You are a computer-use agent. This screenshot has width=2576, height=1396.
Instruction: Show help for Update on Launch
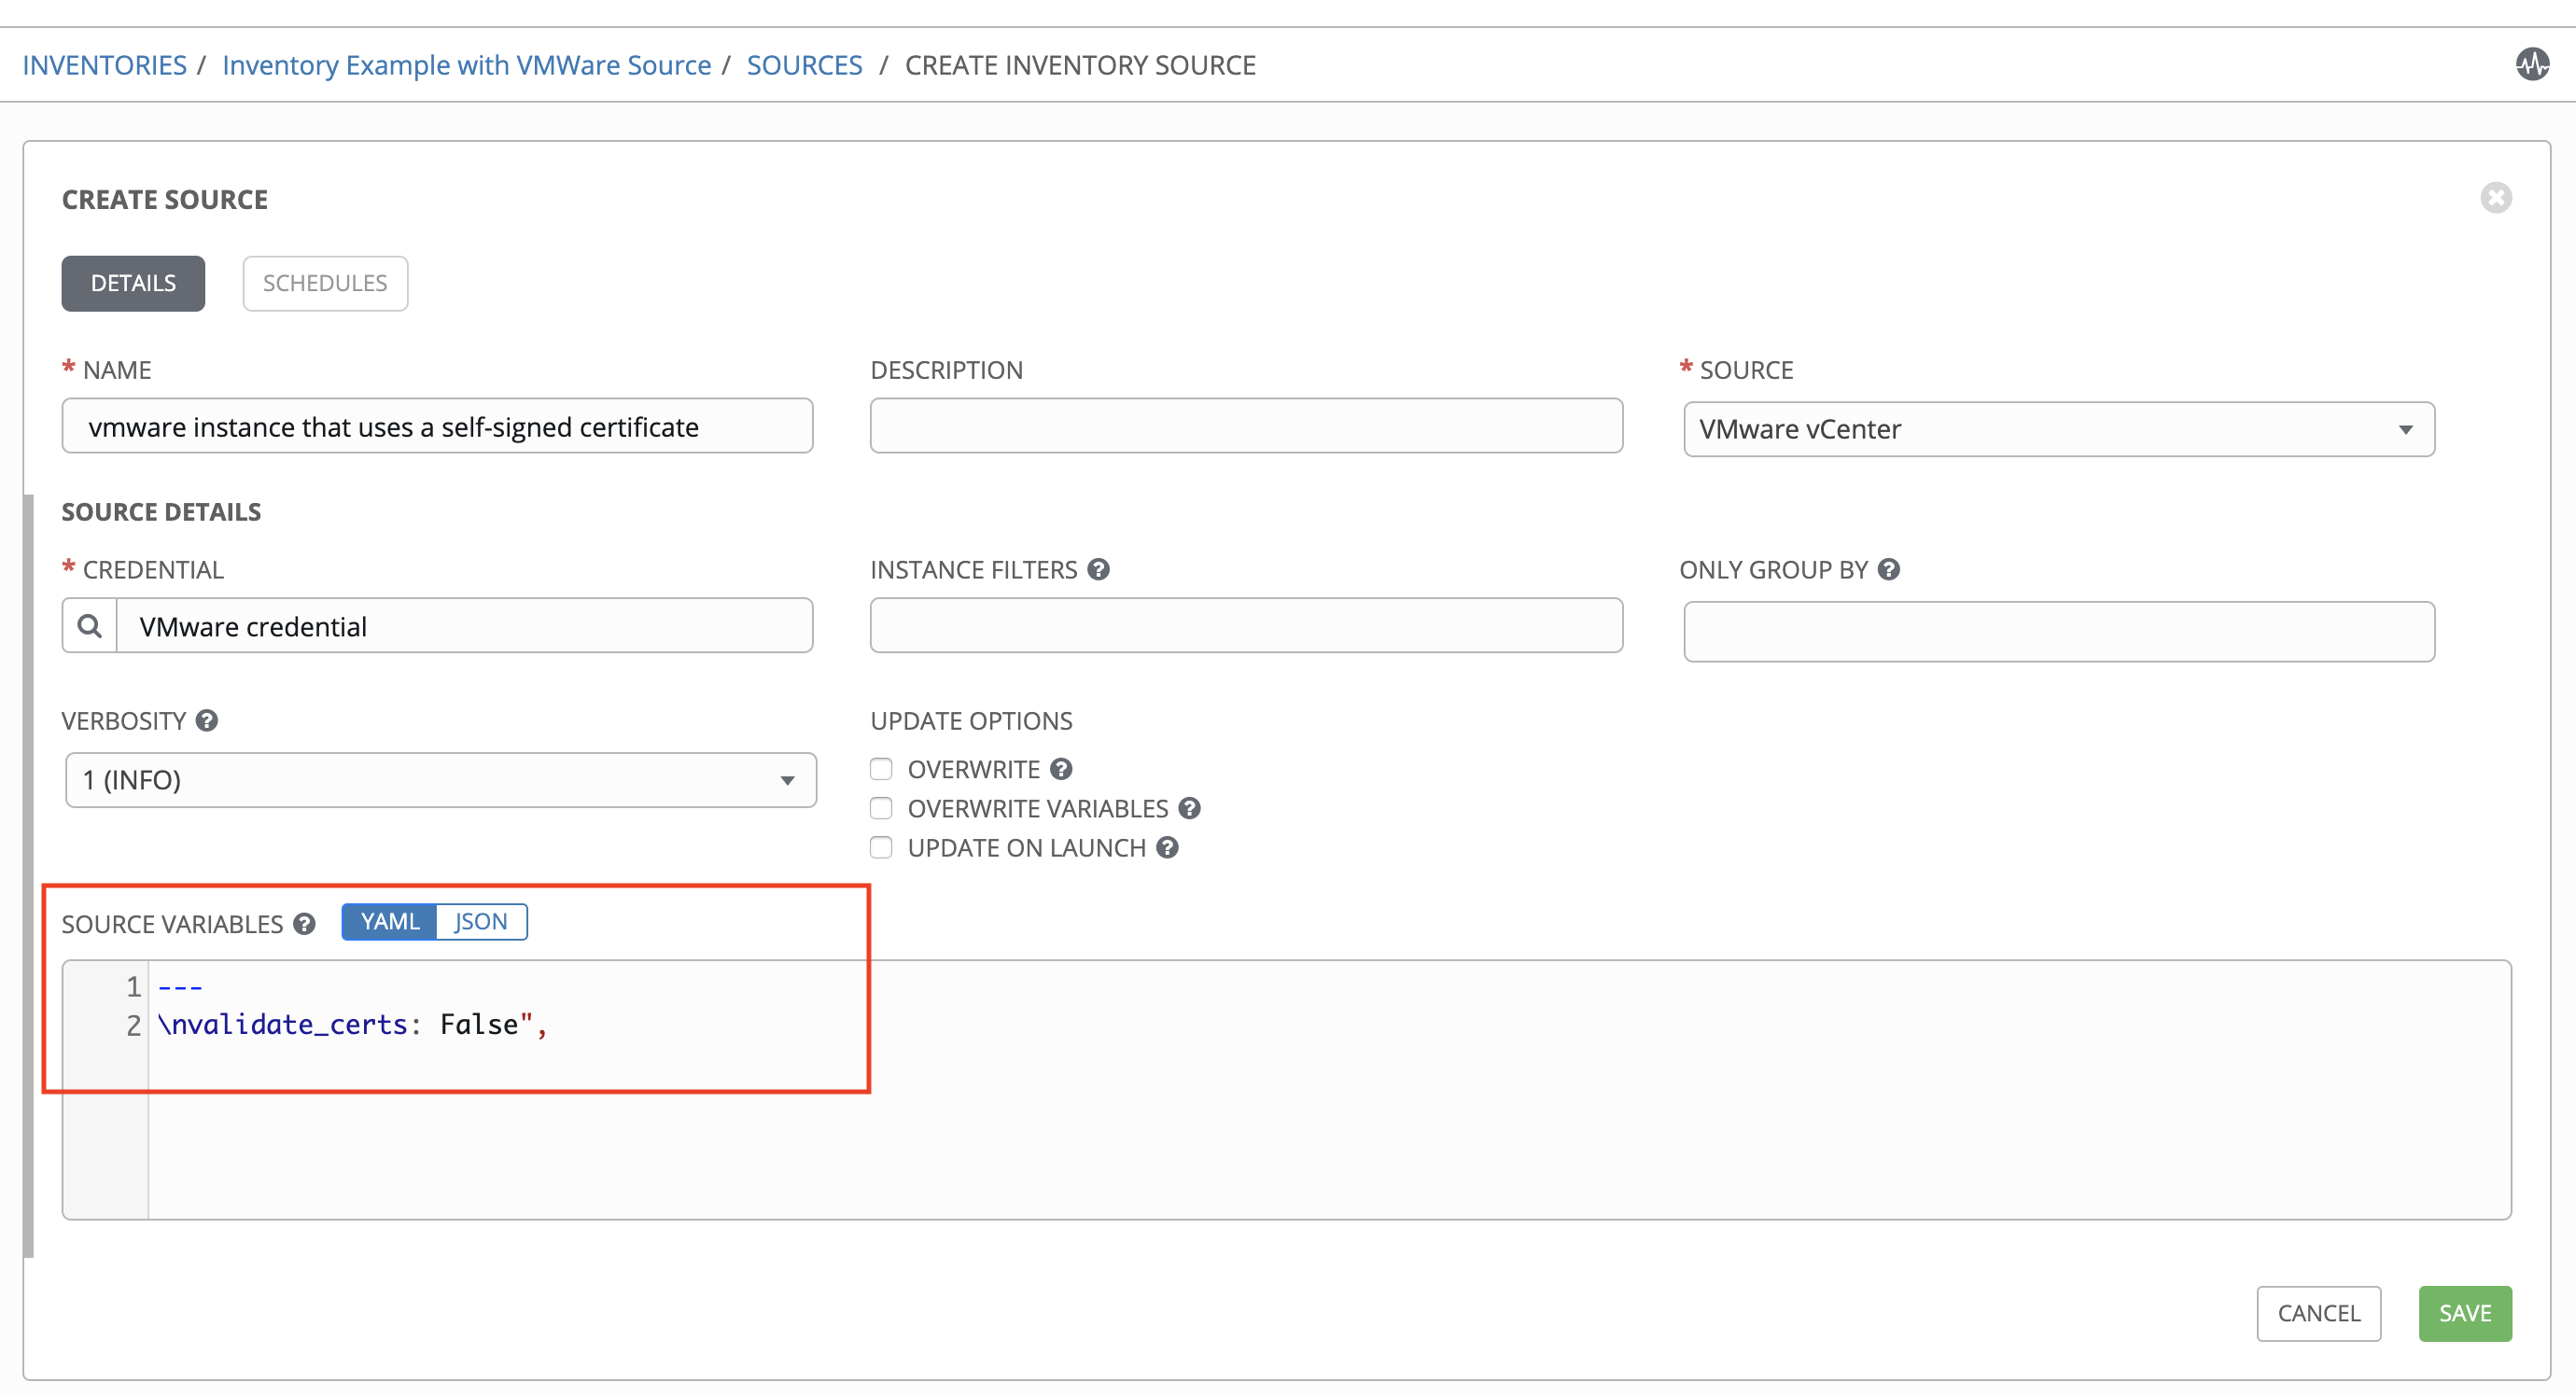pyautogui.click(x=1168, y=847)
